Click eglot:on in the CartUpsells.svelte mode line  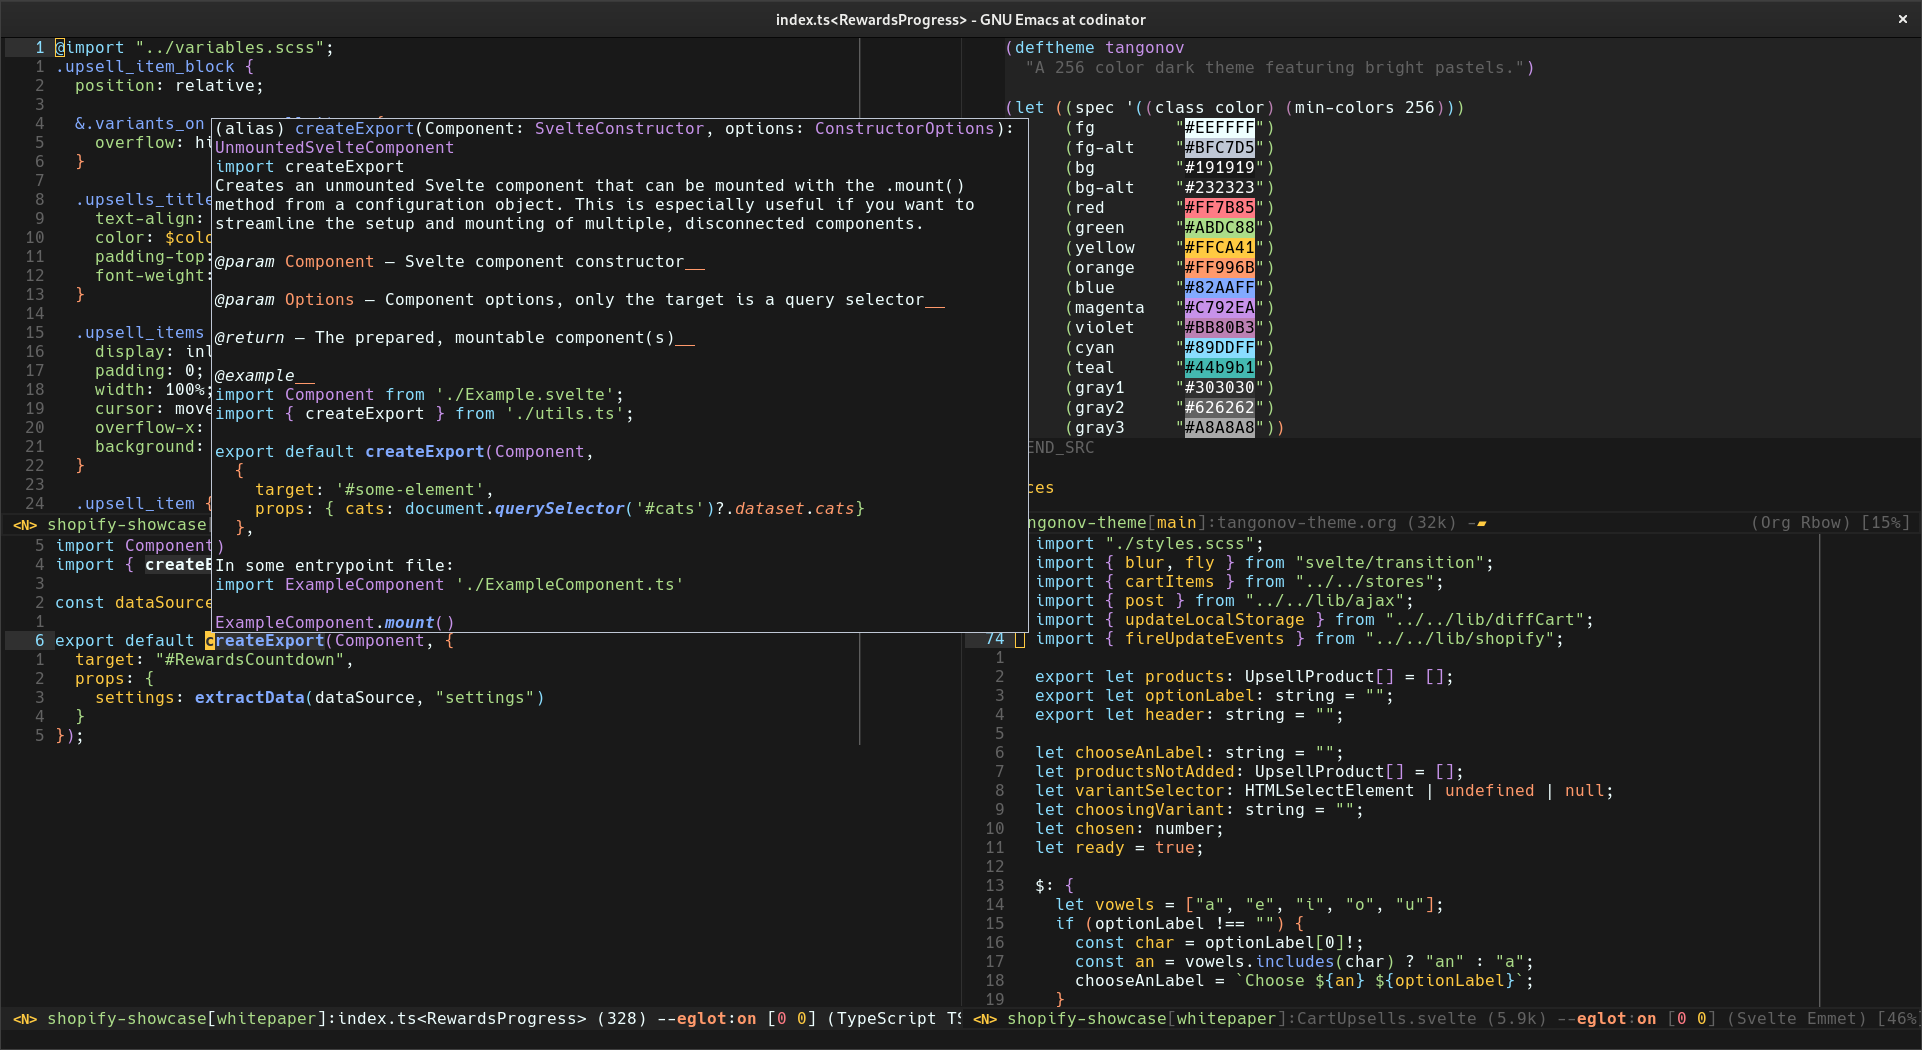point(1616,1019)
